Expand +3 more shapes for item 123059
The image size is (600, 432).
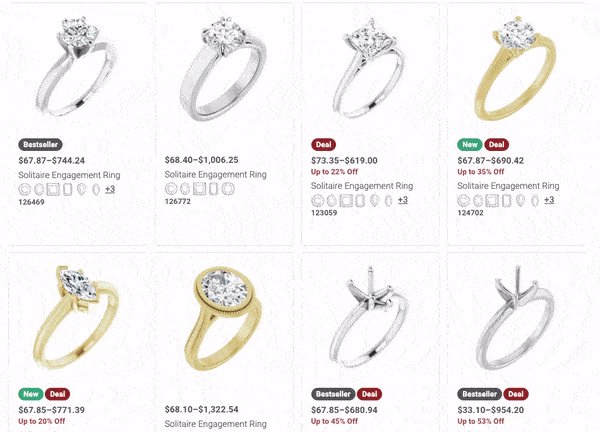403,200
